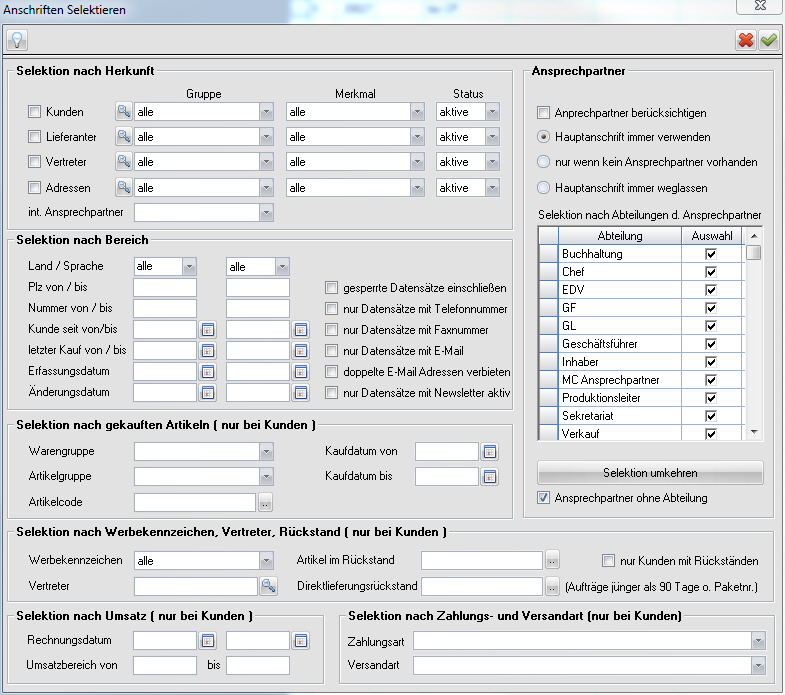Enable the Lieferanten checkbox
The height and width of the screenshot is (695, 785).
[x=35, y=137]
